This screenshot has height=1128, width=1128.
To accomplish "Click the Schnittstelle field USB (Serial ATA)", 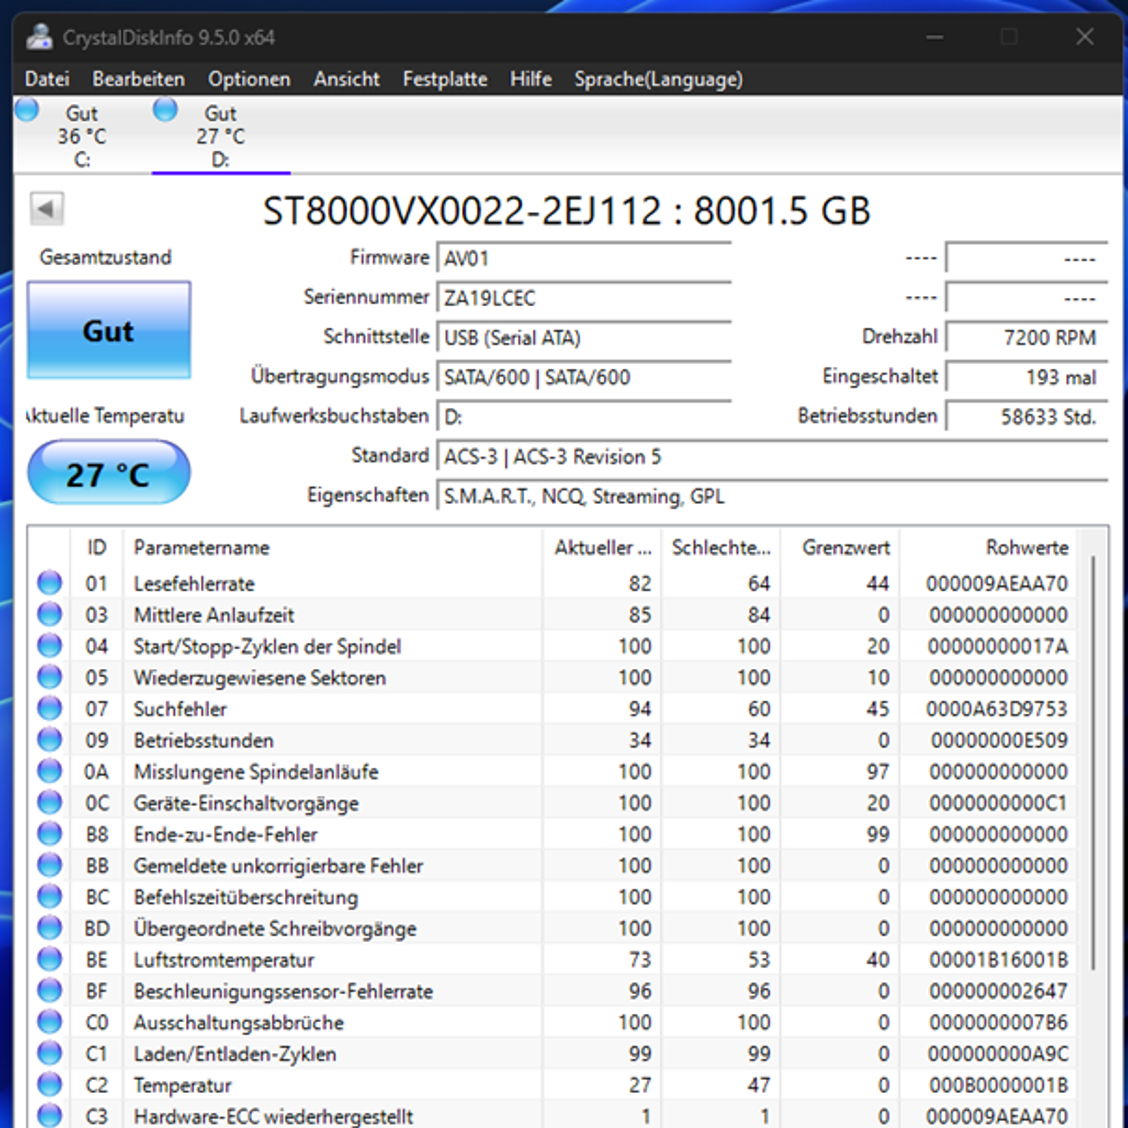I will click(x=583, y=337).
